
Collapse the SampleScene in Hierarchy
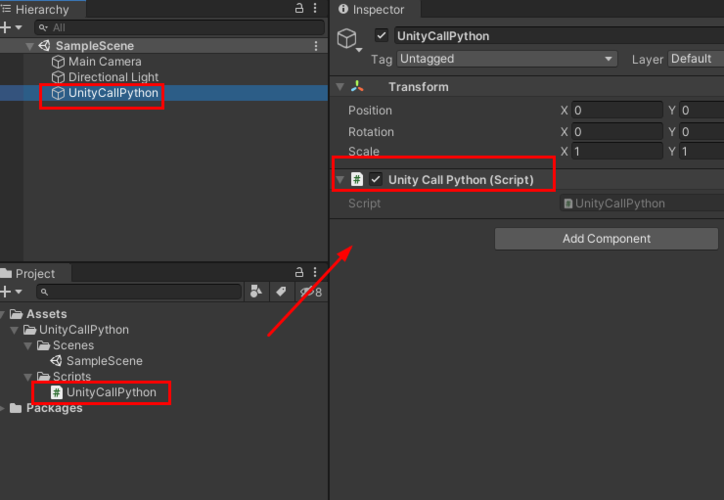pyautogui.click(x=30, y=46)
